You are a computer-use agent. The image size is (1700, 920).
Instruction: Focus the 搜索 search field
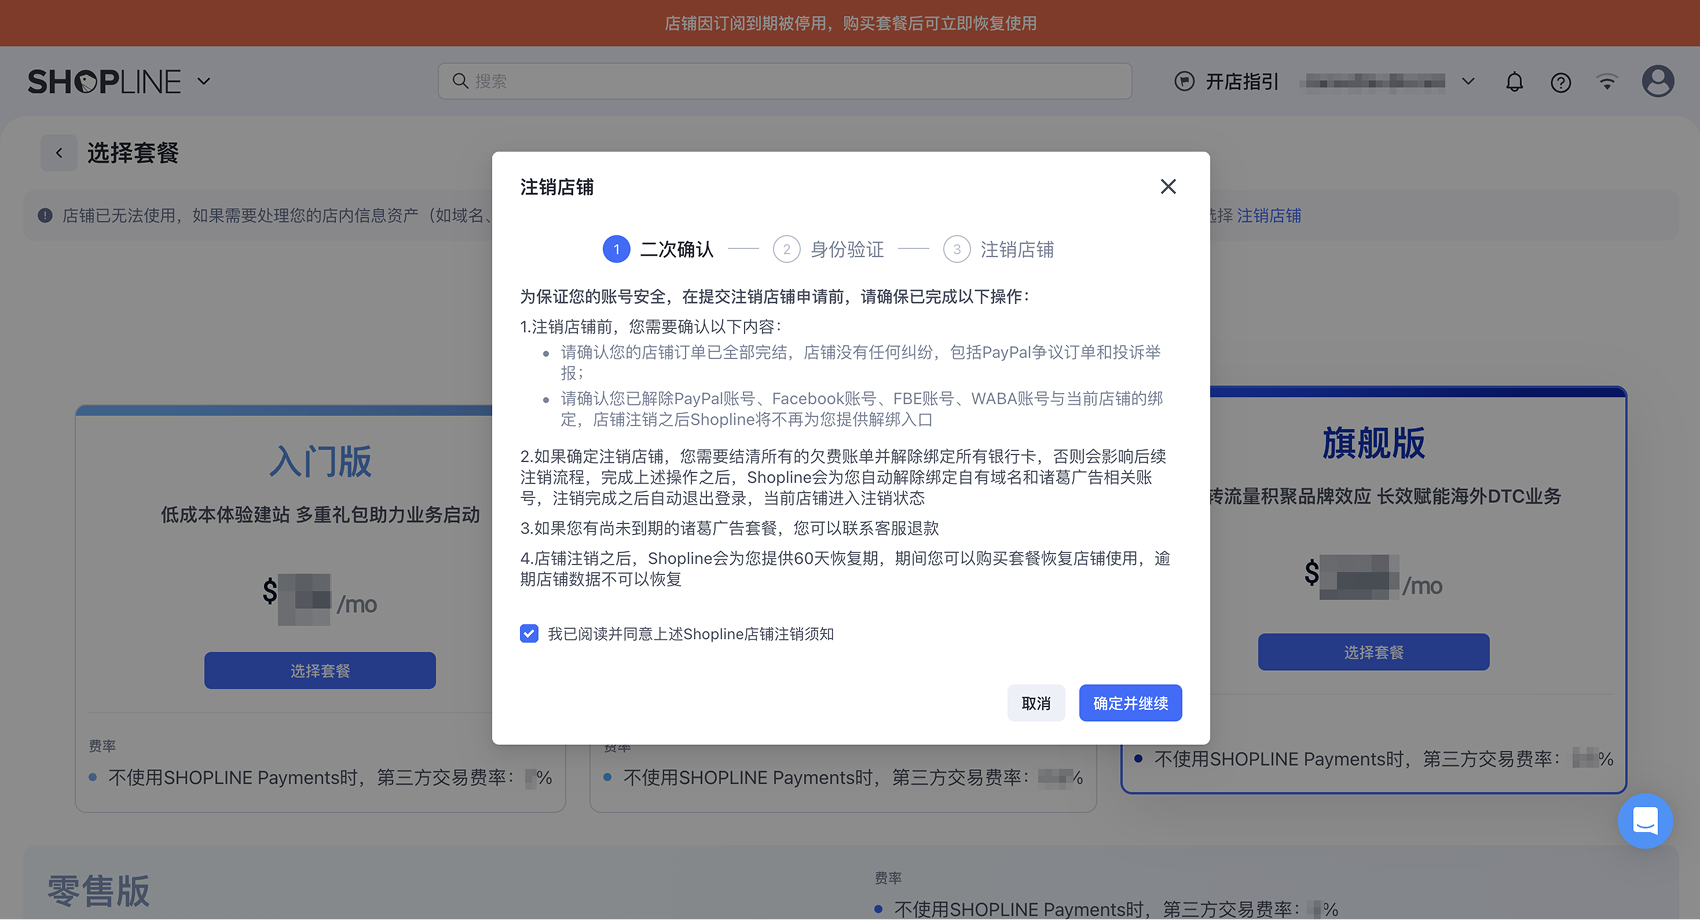[x=785, y=81]
